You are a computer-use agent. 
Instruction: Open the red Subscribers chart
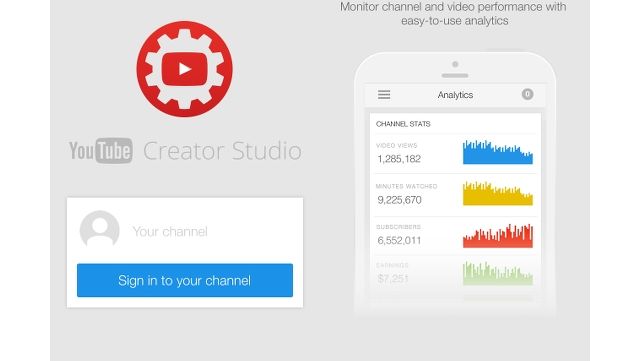pyautogui.click(x=498, y=236)
